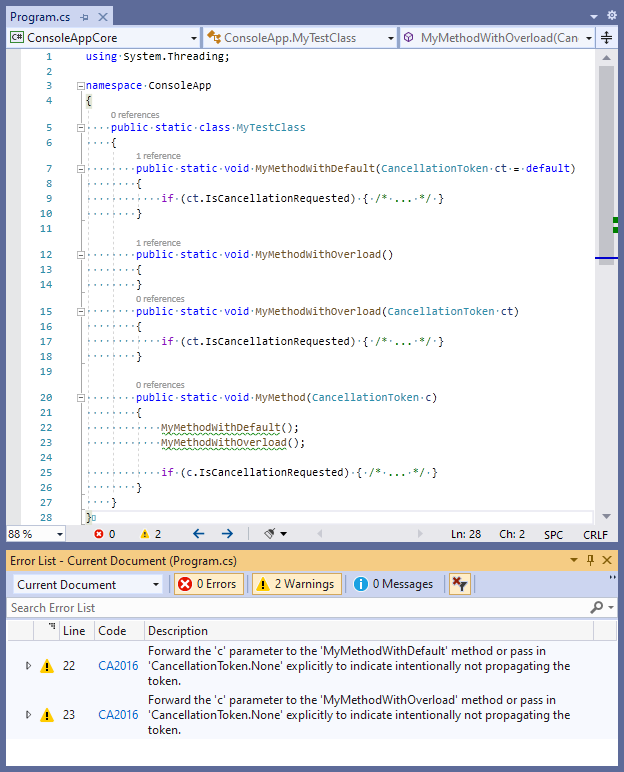This screenshot has height=772, width=624.
Task: Pin the Program.cs tab
Action: 84,17
